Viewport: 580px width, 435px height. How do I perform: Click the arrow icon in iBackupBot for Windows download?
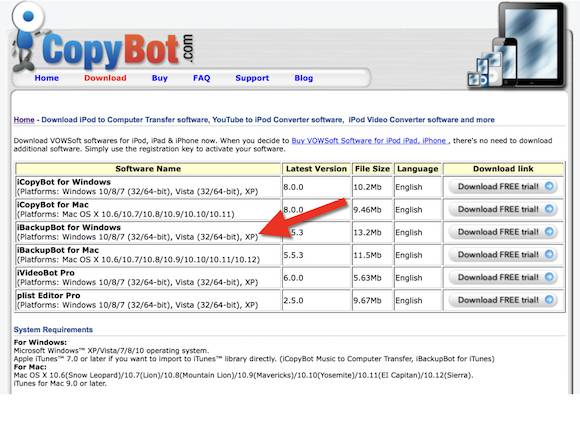click(550, 232)
